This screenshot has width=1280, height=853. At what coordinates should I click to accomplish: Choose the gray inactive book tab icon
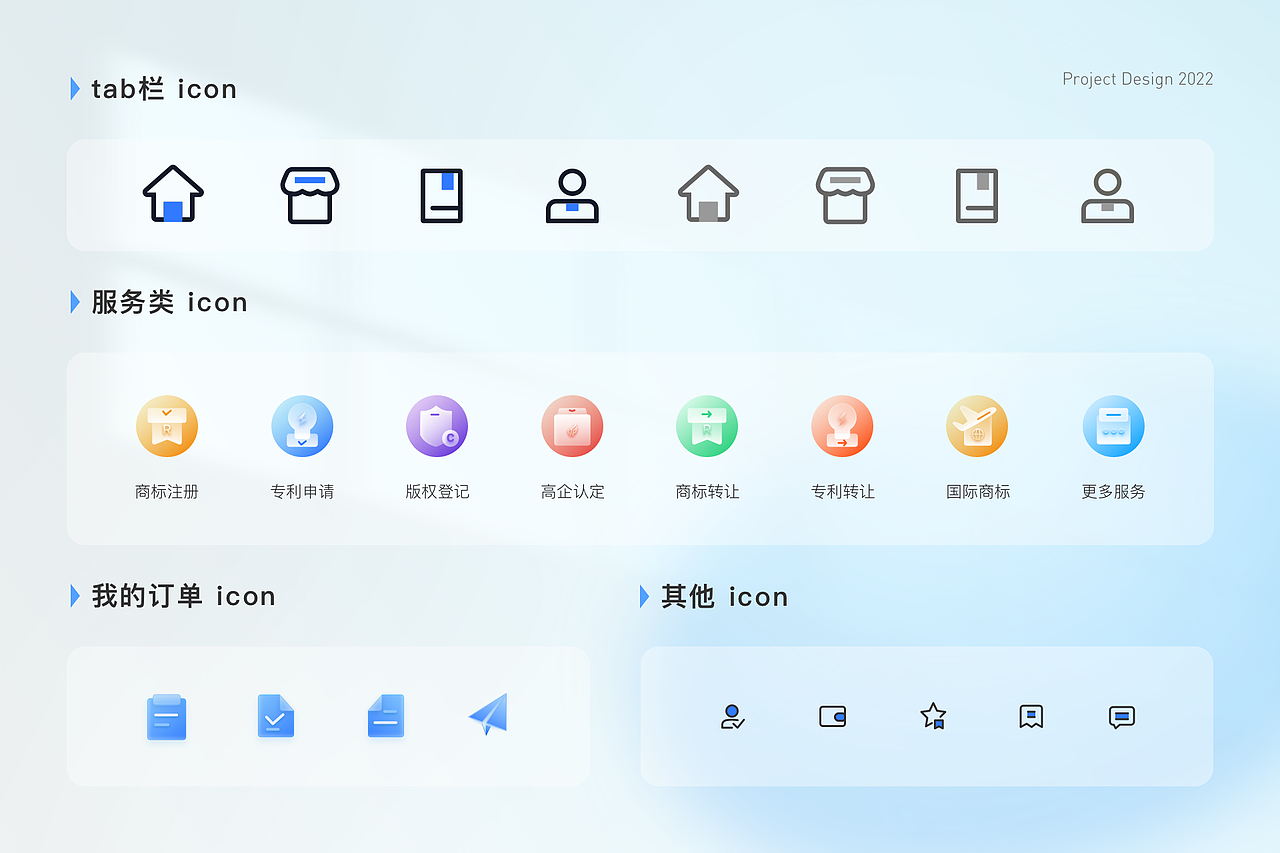[977, 195]
